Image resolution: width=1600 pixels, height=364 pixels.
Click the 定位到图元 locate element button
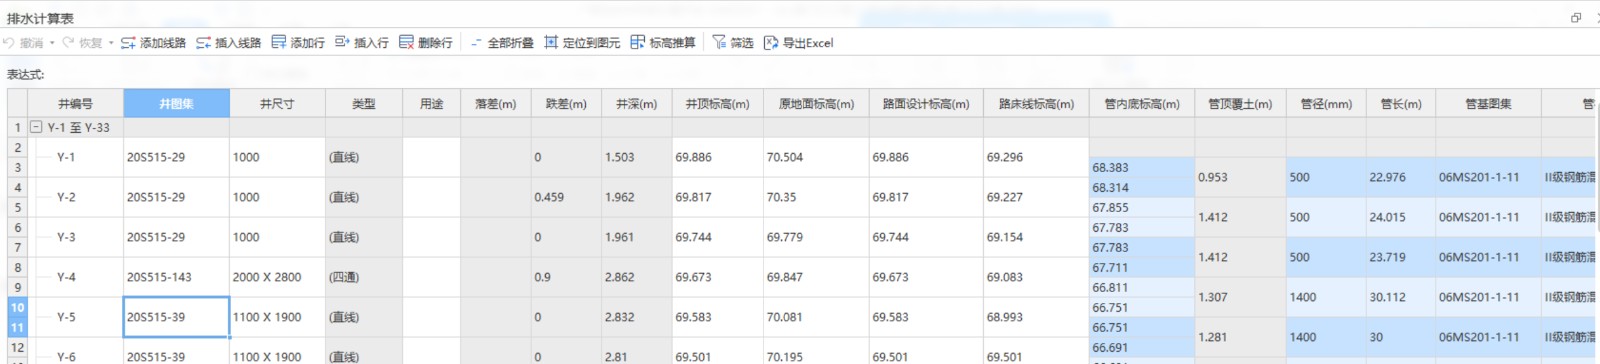click(582, 43)
